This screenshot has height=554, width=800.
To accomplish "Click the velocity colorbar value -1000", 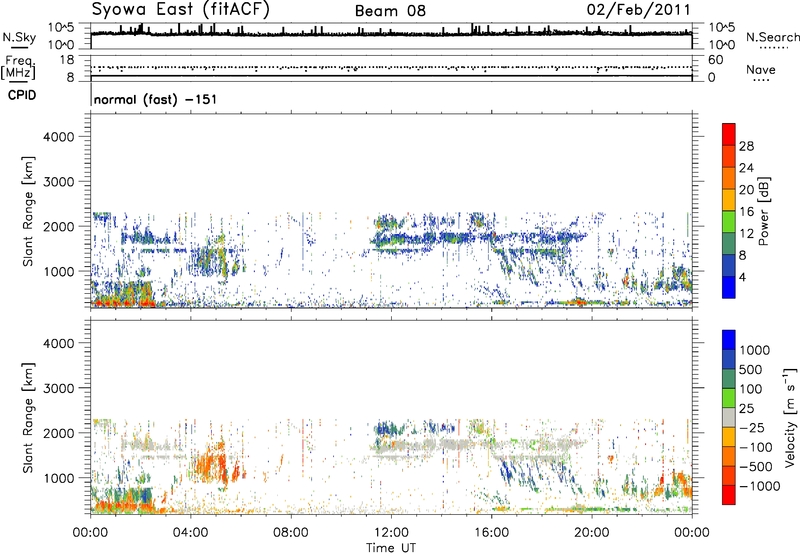I will 759,486.
